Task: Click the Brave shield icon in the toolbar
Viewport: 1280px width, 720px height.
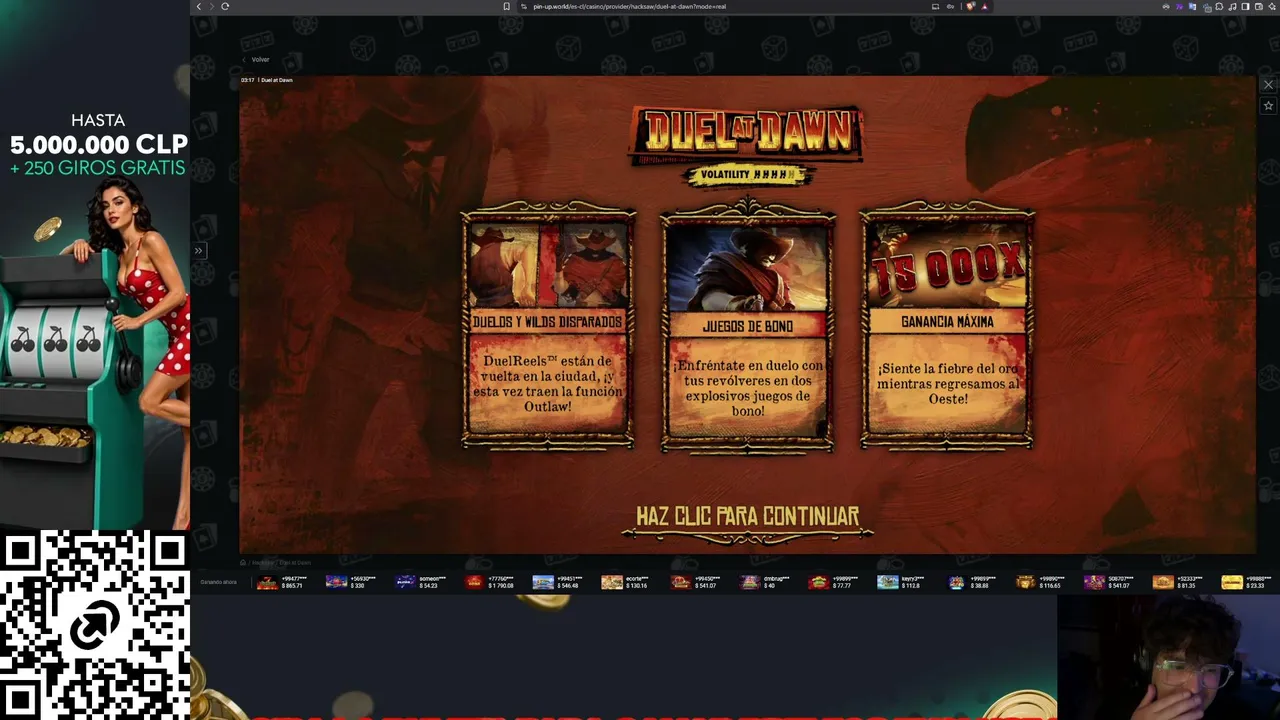Action: click(970, 6)
